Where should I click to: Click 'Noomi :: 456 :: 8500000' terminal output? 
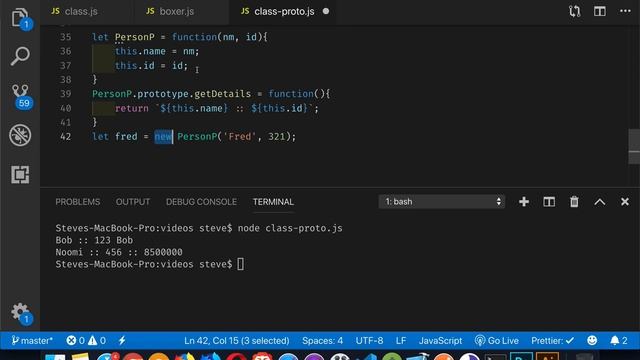119,252
